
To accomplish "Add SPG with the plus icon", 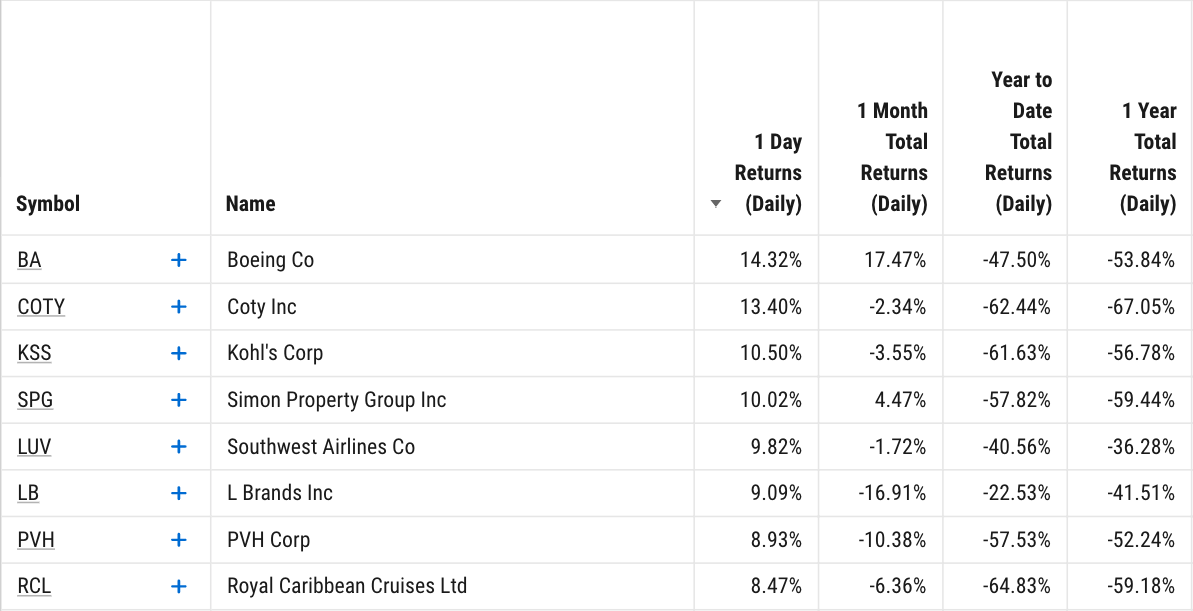I will [178, 400].
